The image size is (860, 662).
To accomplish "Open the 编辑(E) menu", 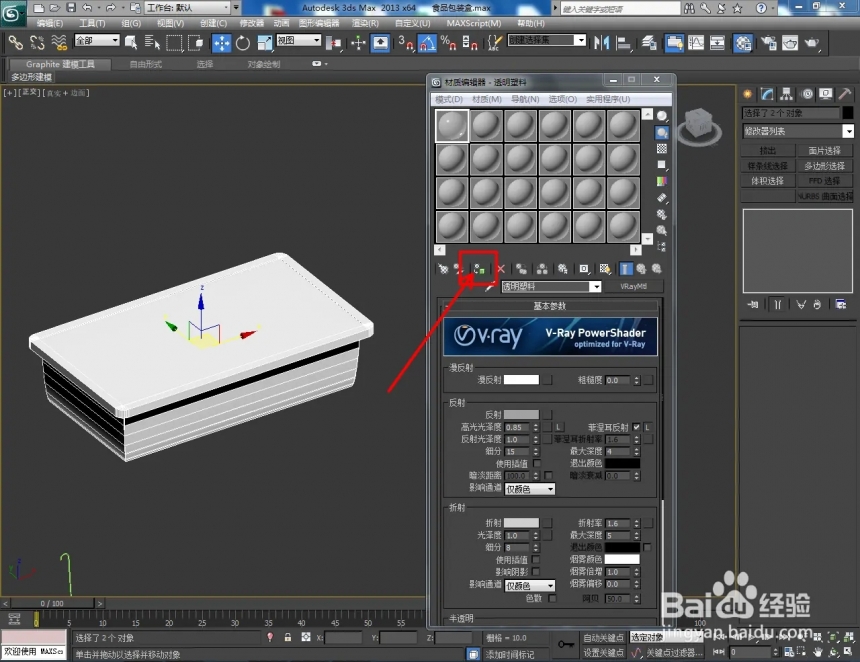I will (49, 23).
